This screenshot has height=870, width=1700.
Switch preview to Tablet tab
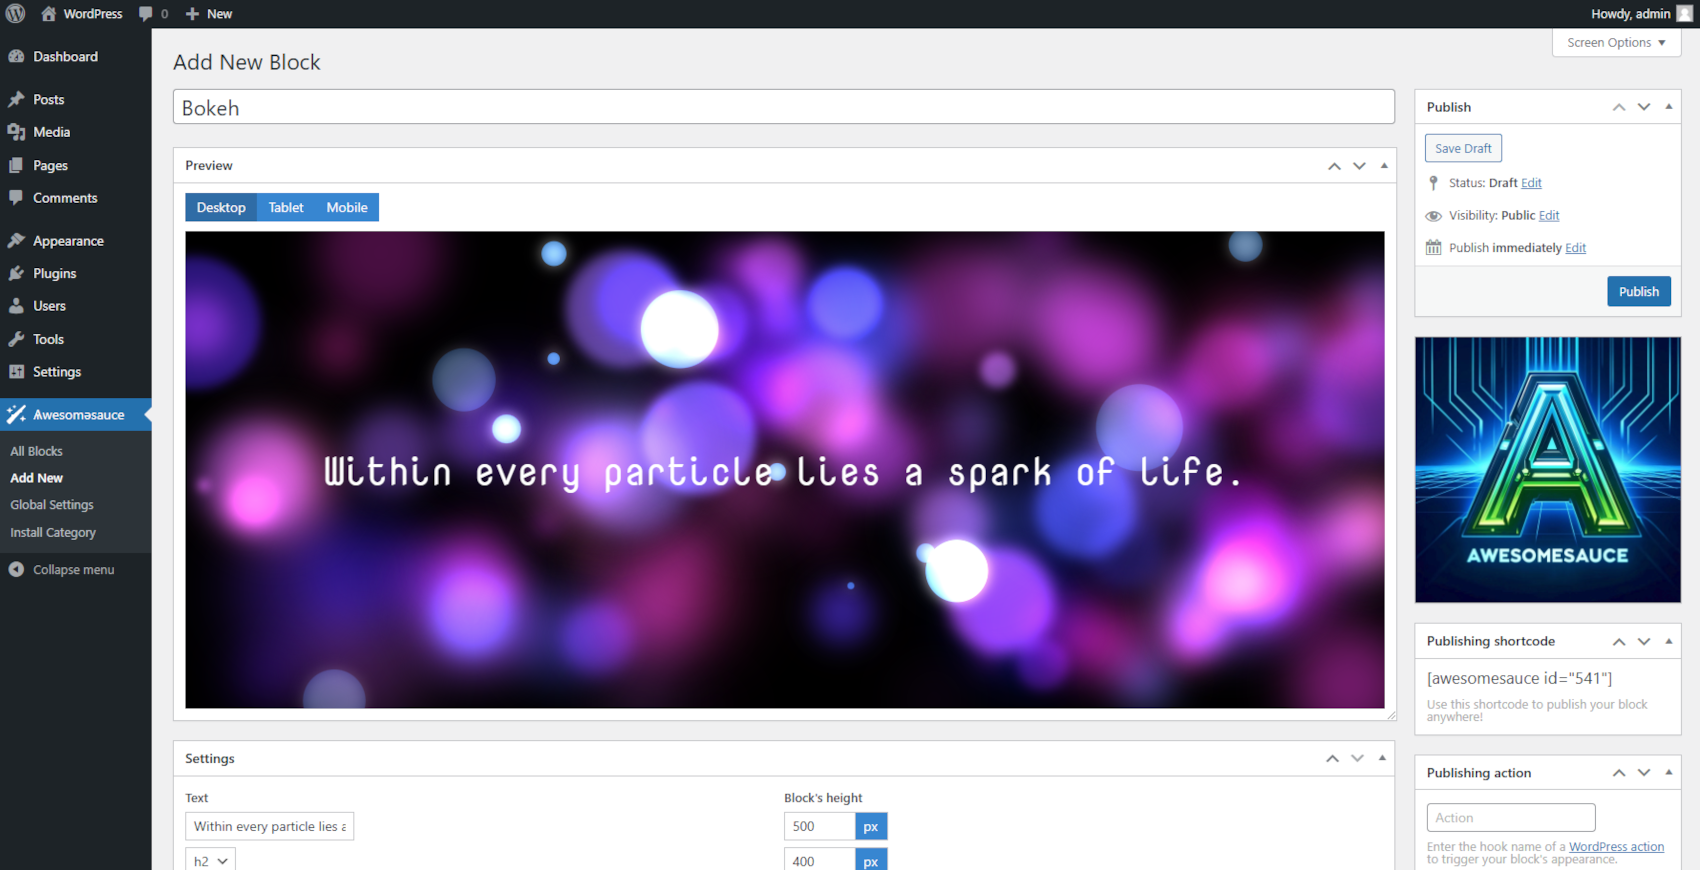click(286, 207)
